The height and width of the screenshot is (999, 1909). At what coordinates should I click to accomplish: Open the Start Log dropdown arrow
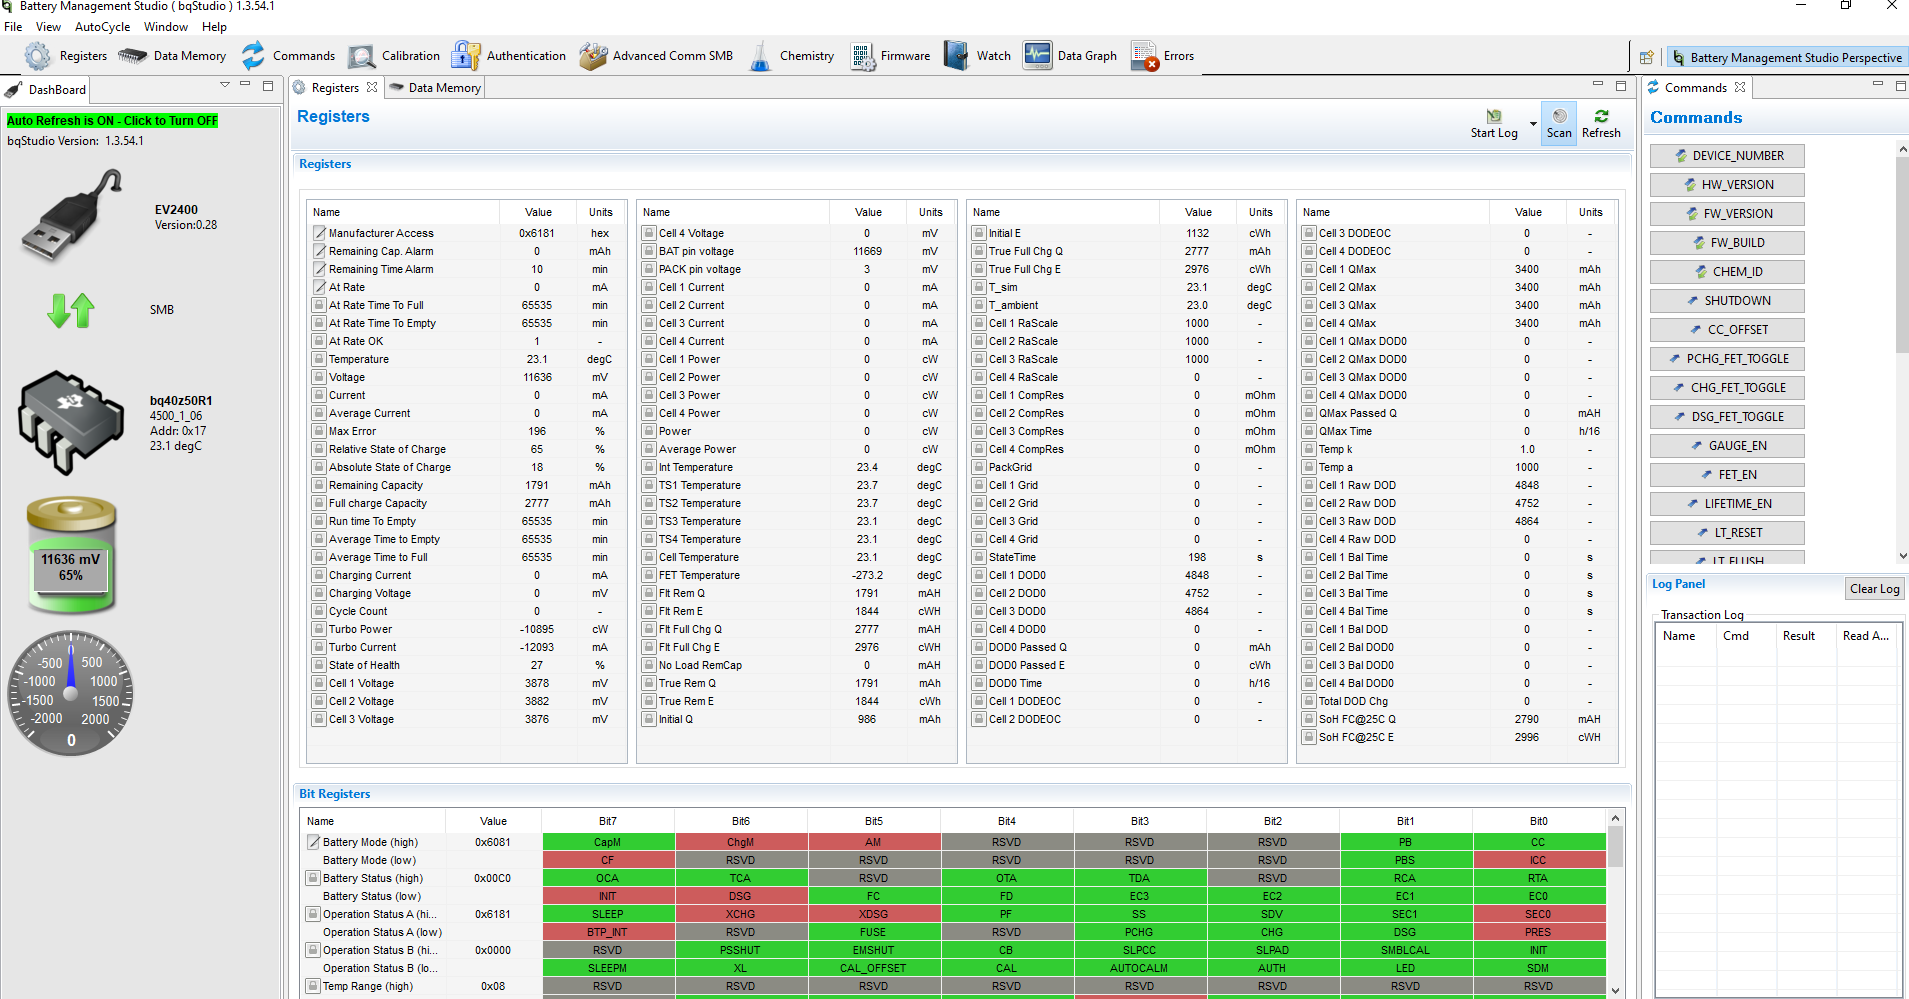1533,125
